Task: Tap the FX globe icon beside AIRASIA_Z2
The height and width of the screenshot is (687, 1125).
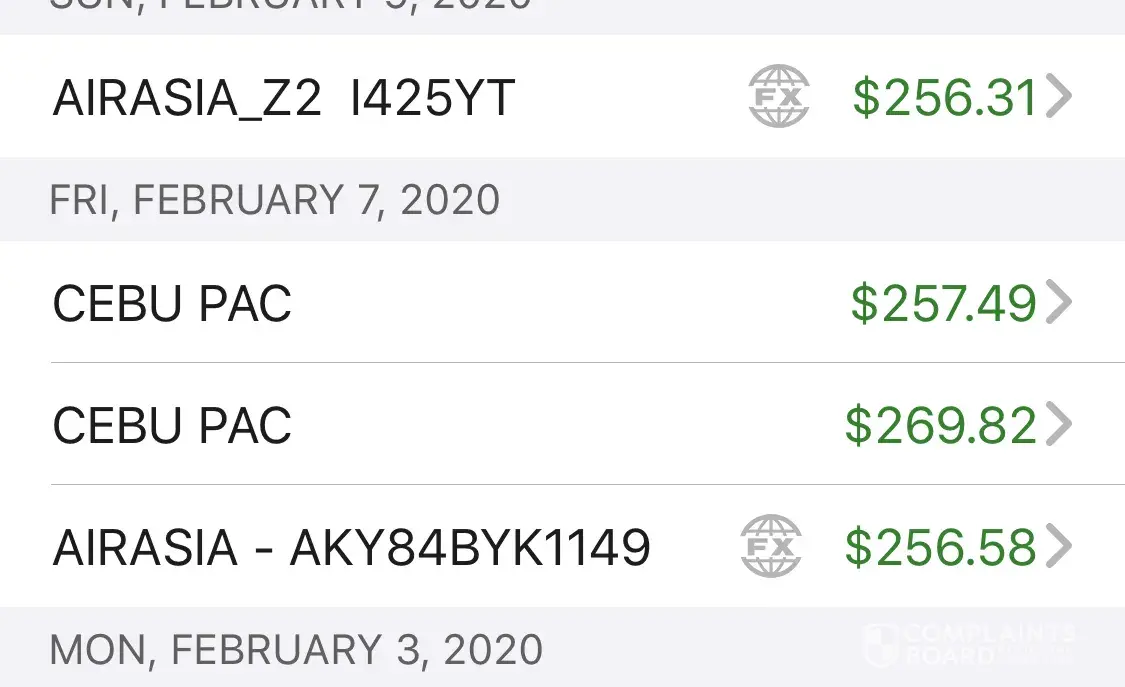Action: point(779,97)
